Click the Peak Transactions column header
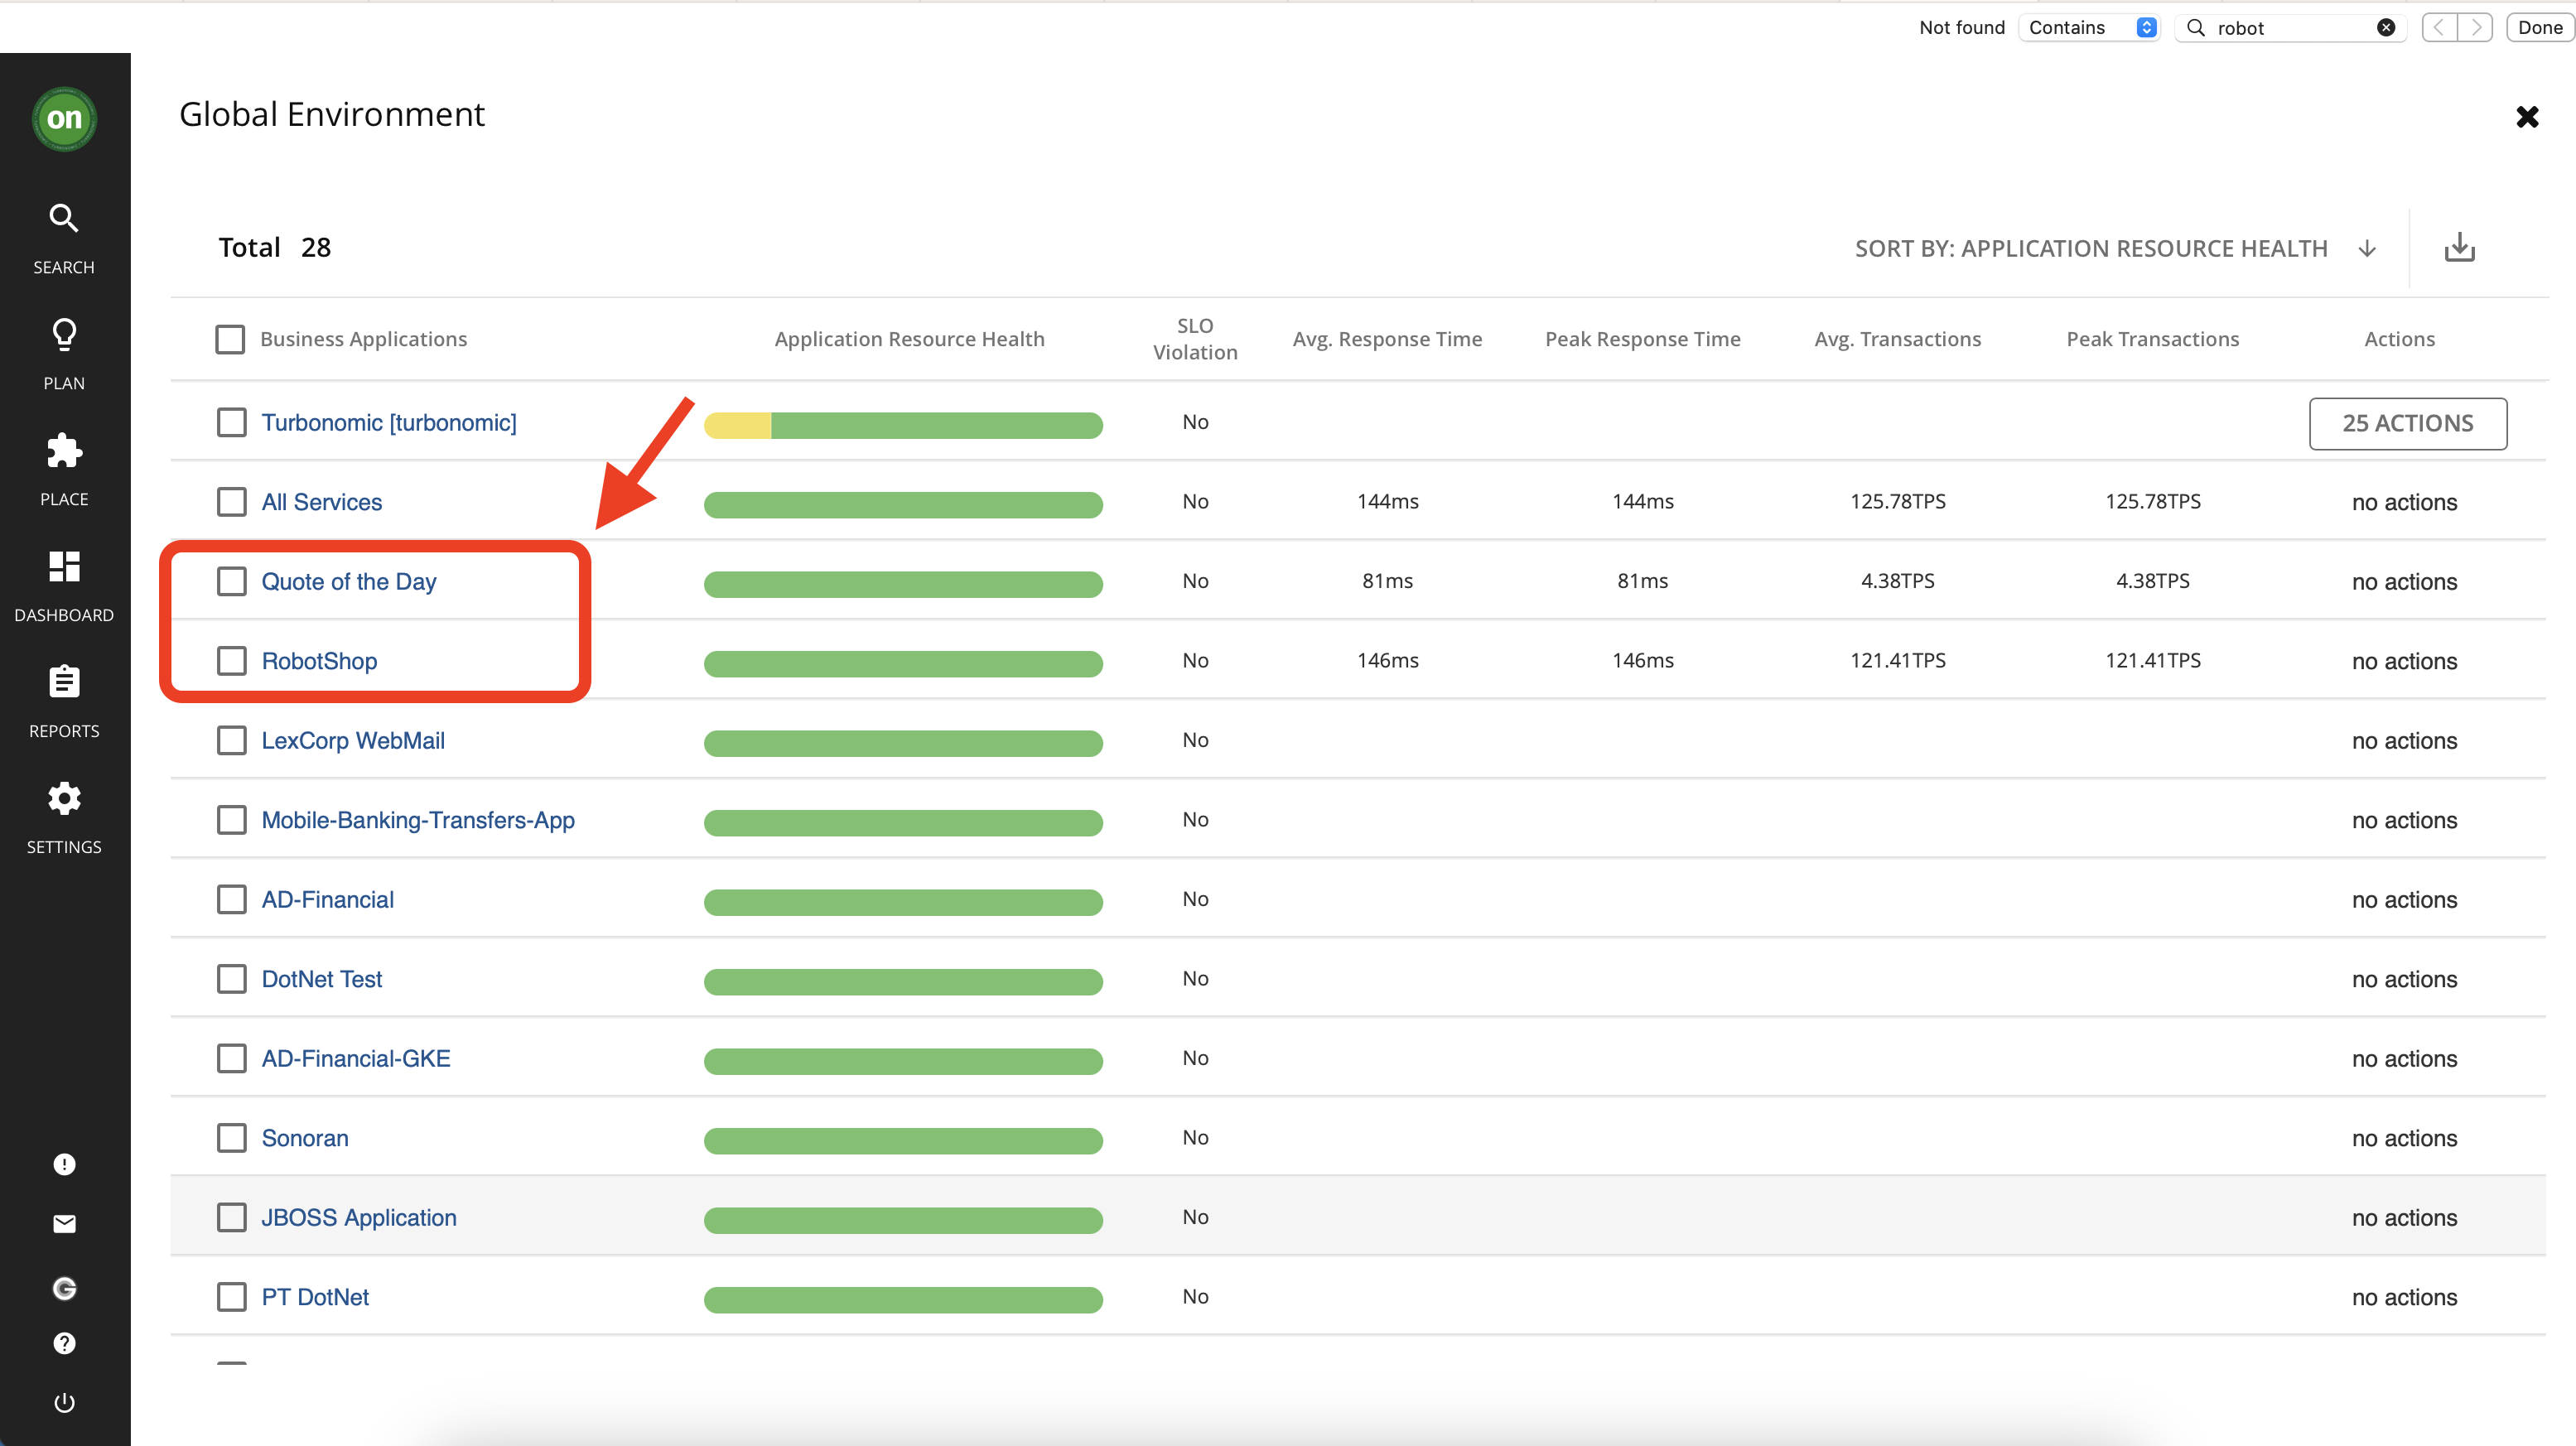The width and height of the screenshot is (2576, 1446). [x=2152, y=339]
